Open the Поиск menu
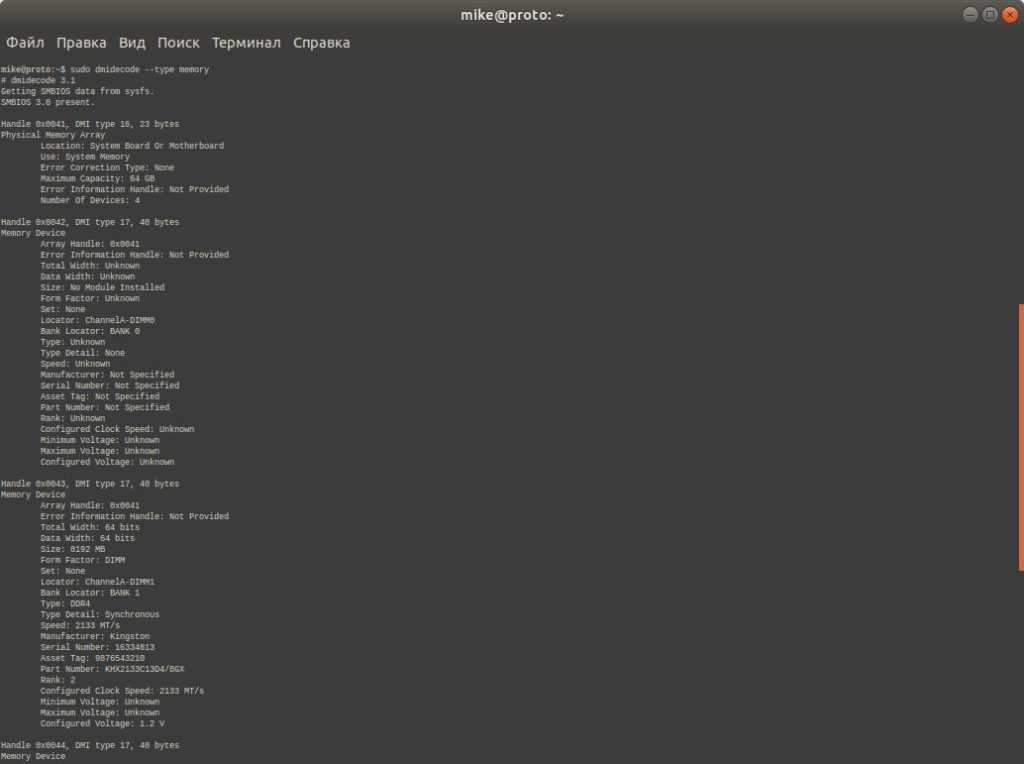Image resolution: width=1024 pixels, height=764 pixels. pos(178,43)
